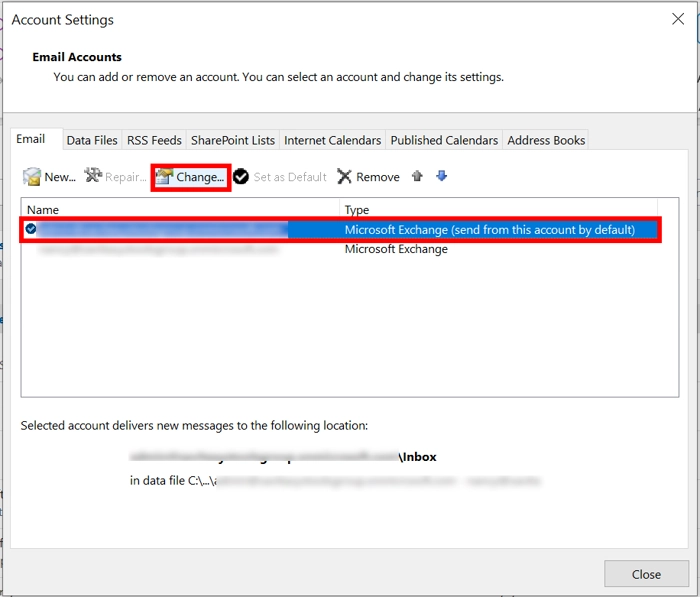Click the Set as Default checkmark icon

tap(241, 177)
